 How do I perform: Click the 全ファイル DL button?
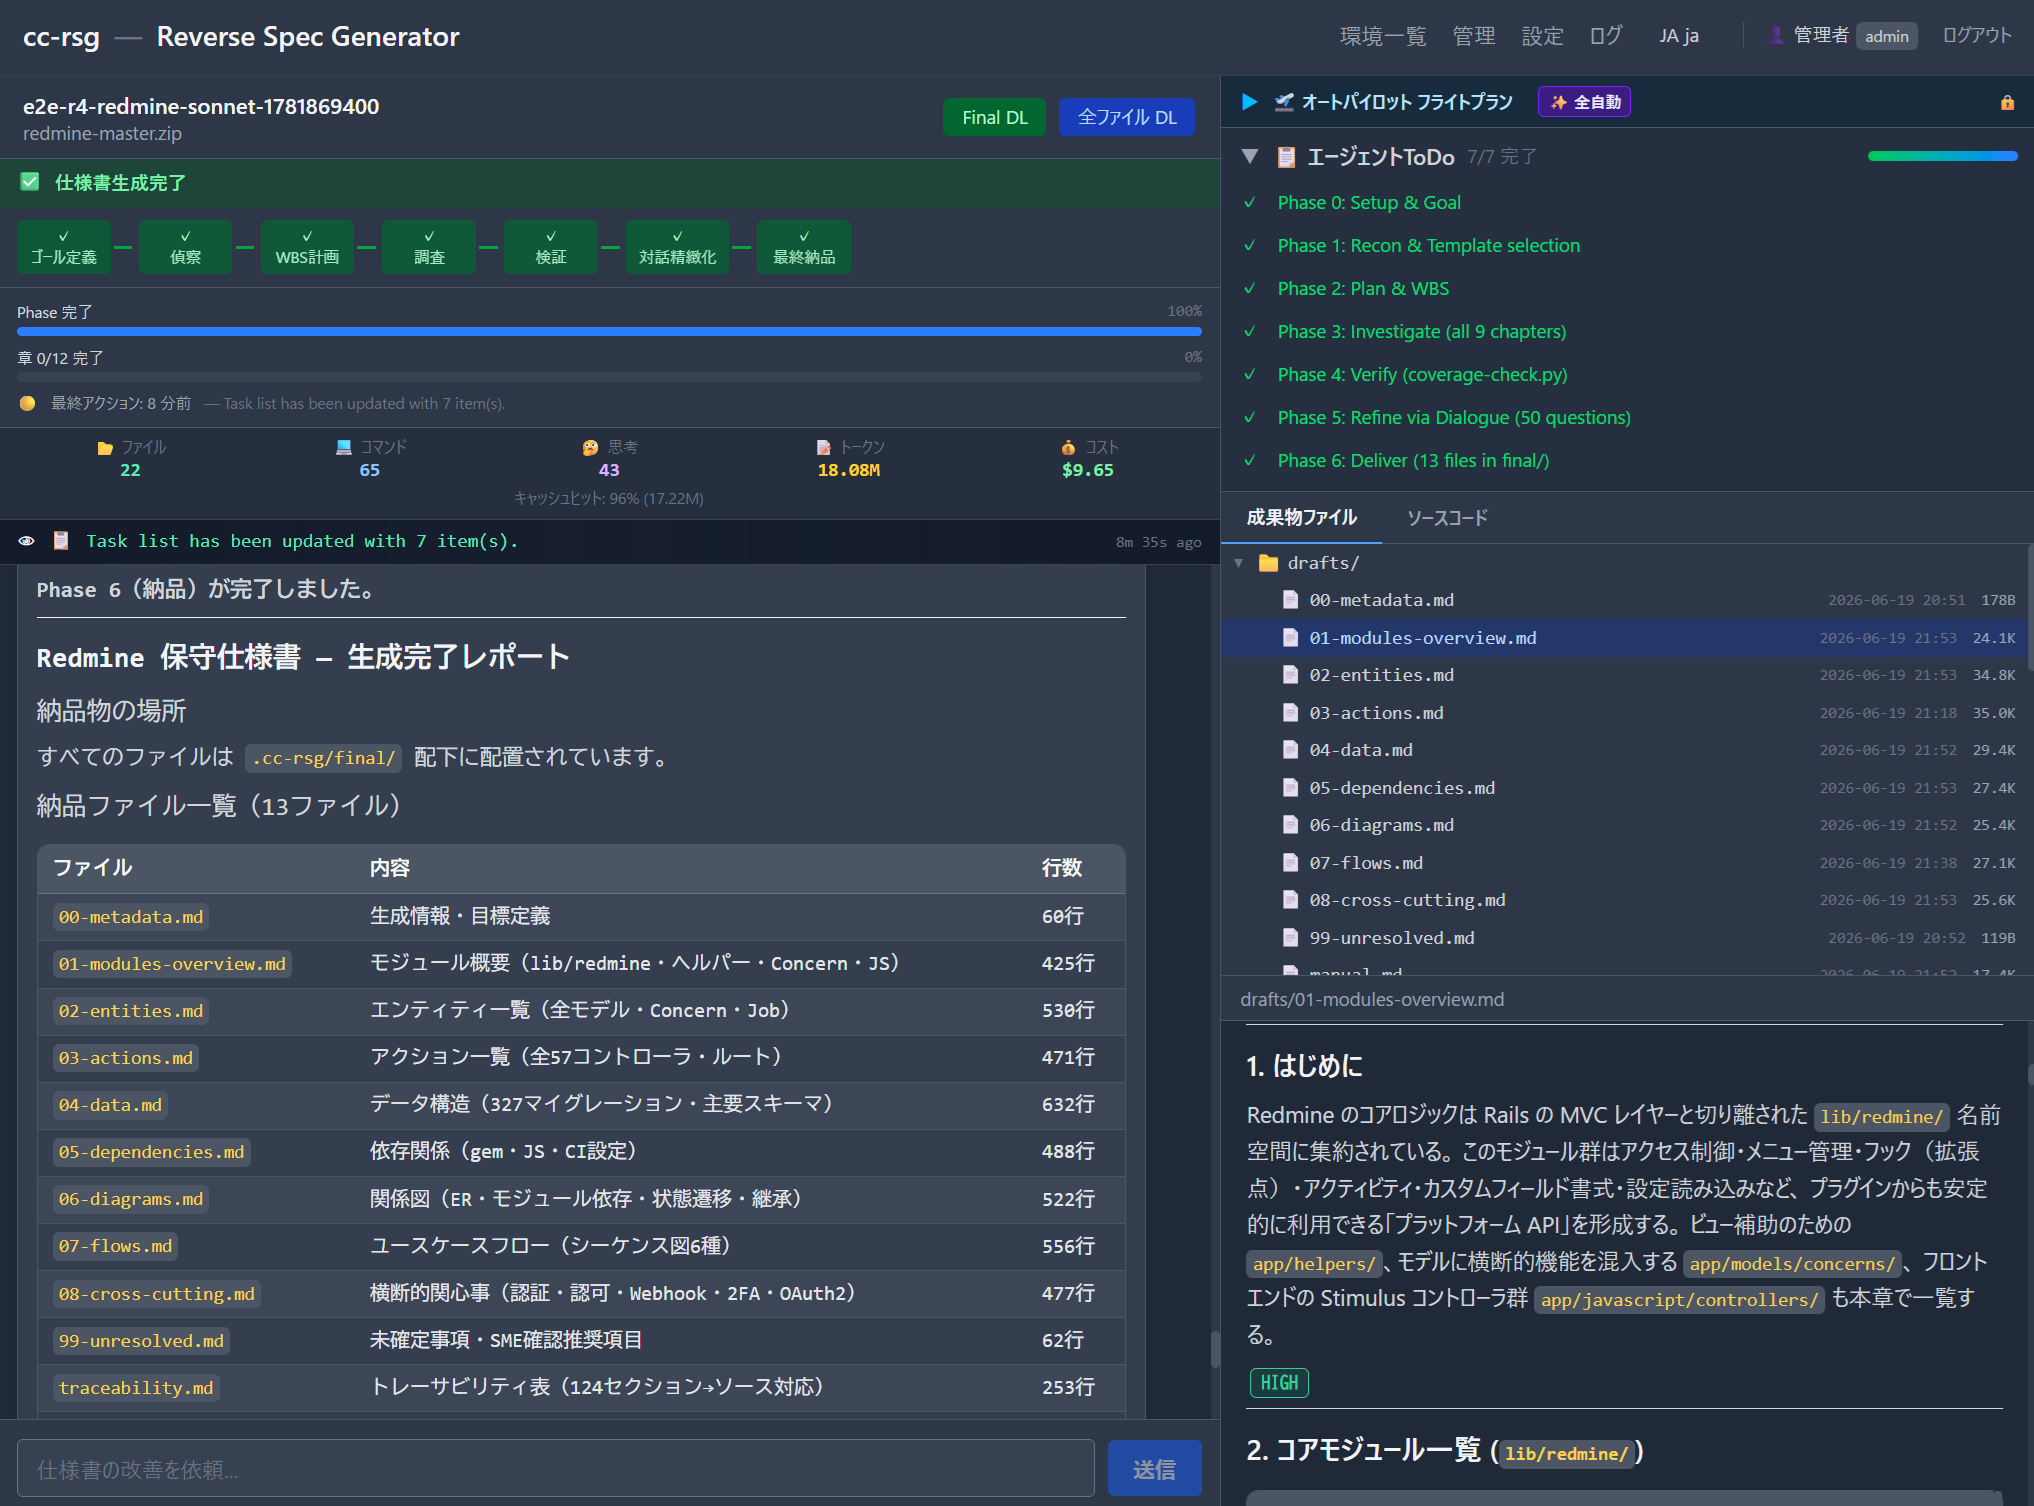(1127, 117)
